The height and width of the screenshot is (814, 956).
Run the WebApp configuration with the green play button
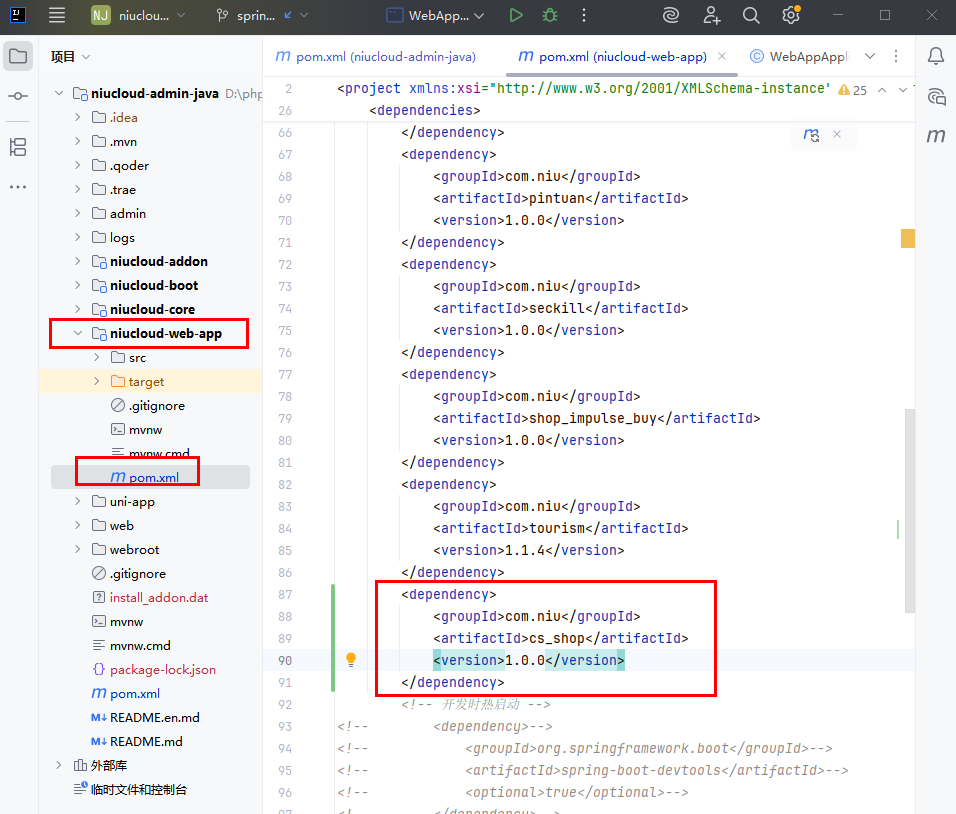click(x=515, y=15)
